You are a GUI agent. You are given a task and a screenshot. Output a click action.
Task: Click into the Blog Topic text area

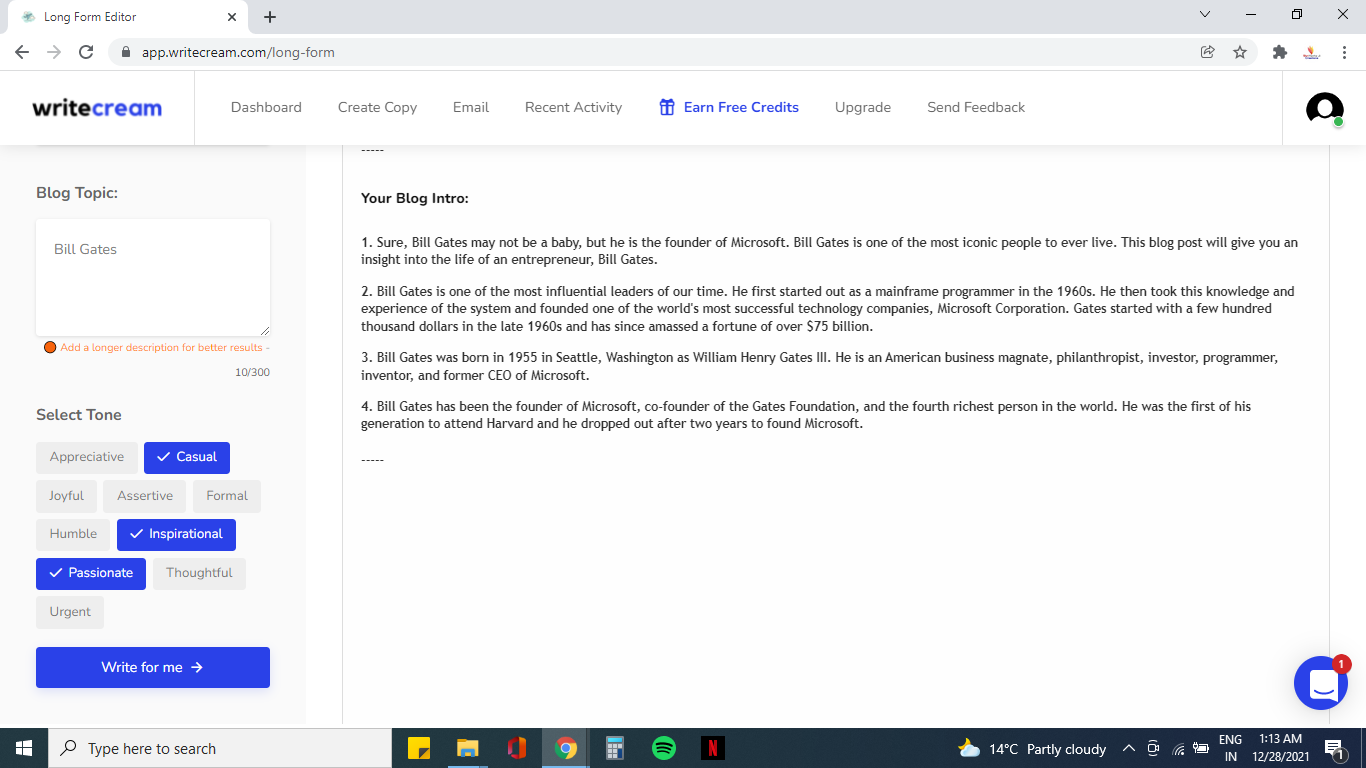point(153,278)
